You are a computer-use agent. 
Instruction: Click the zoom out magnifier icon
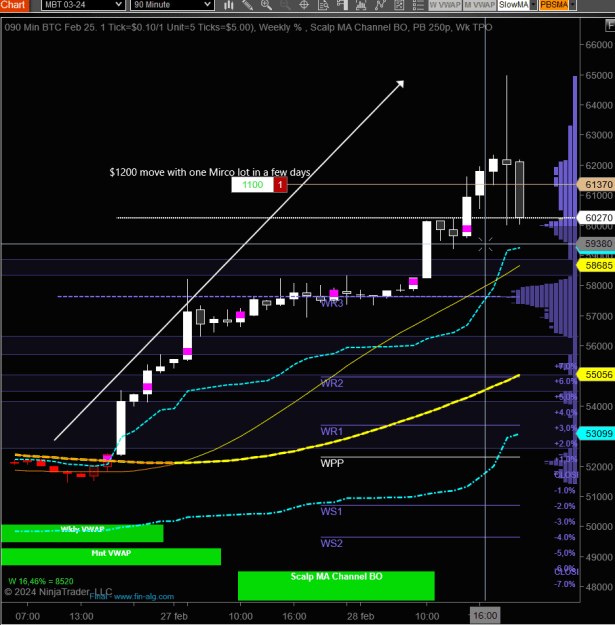pyautogui.click(x=285, y=5)
